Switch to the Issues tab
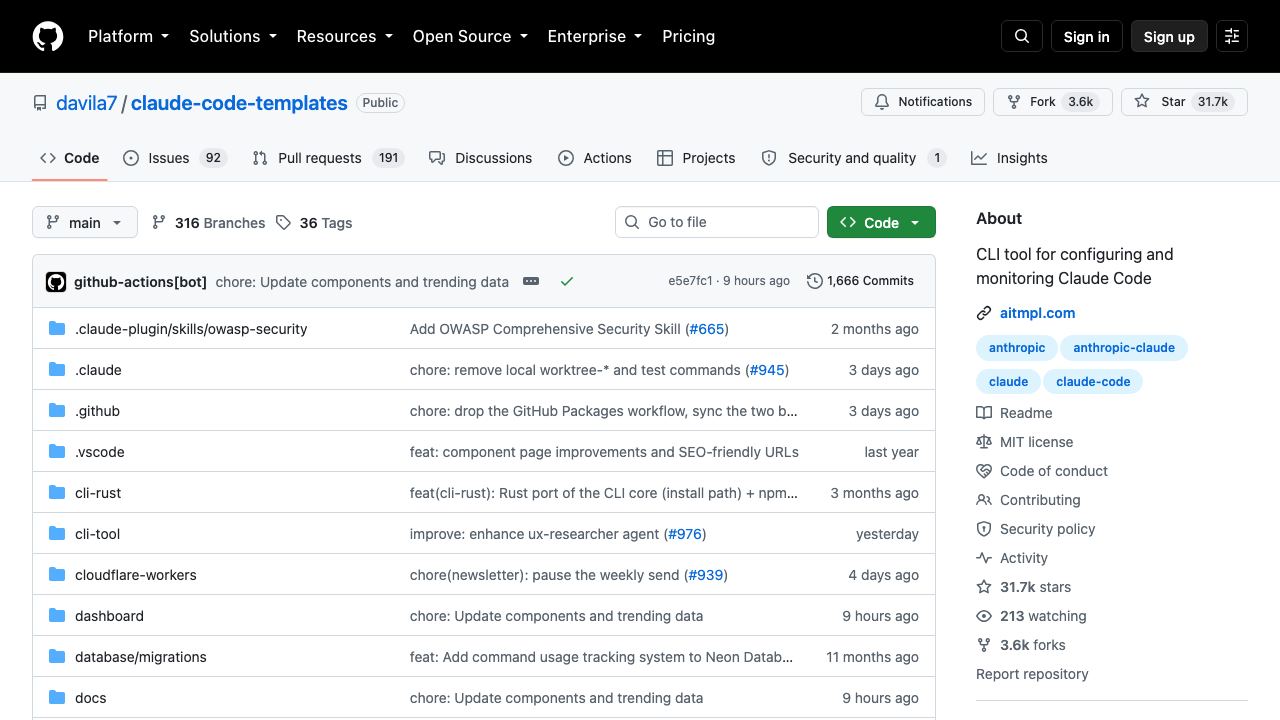The width and height of the screenshot is (1280, 720). [x=175, y=158]
